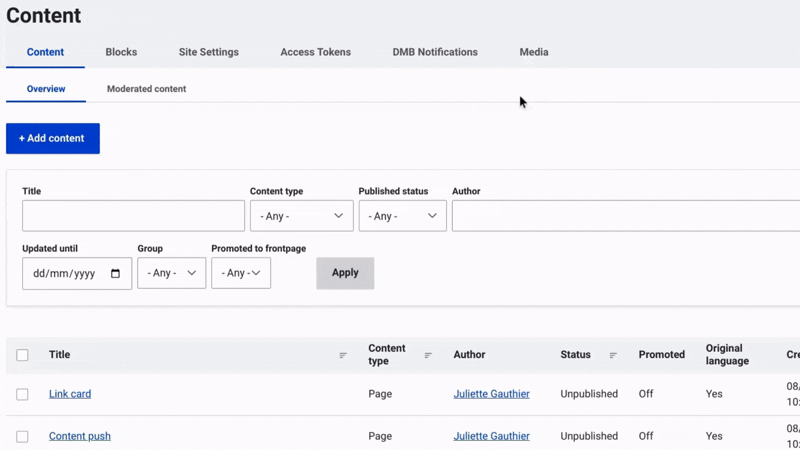Open the Promoted to frontpage dropdown
The image size is (800, 450).
click(x=241, y=273)
